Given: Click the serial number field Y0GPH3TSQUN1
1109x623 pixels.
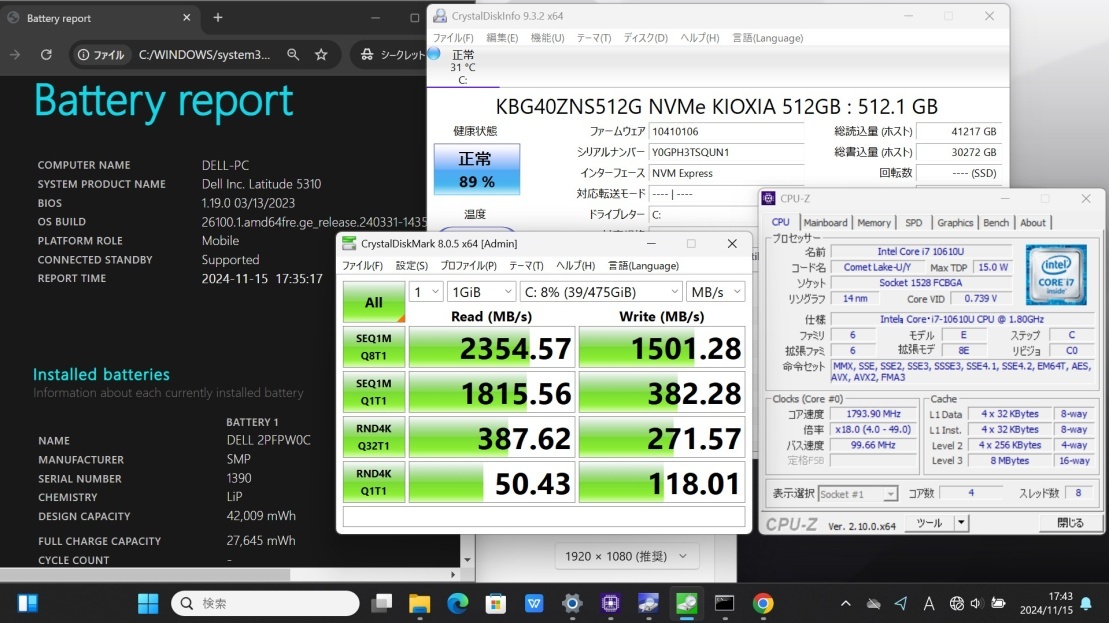Looking at the screenshot, I should pos(726,152).
